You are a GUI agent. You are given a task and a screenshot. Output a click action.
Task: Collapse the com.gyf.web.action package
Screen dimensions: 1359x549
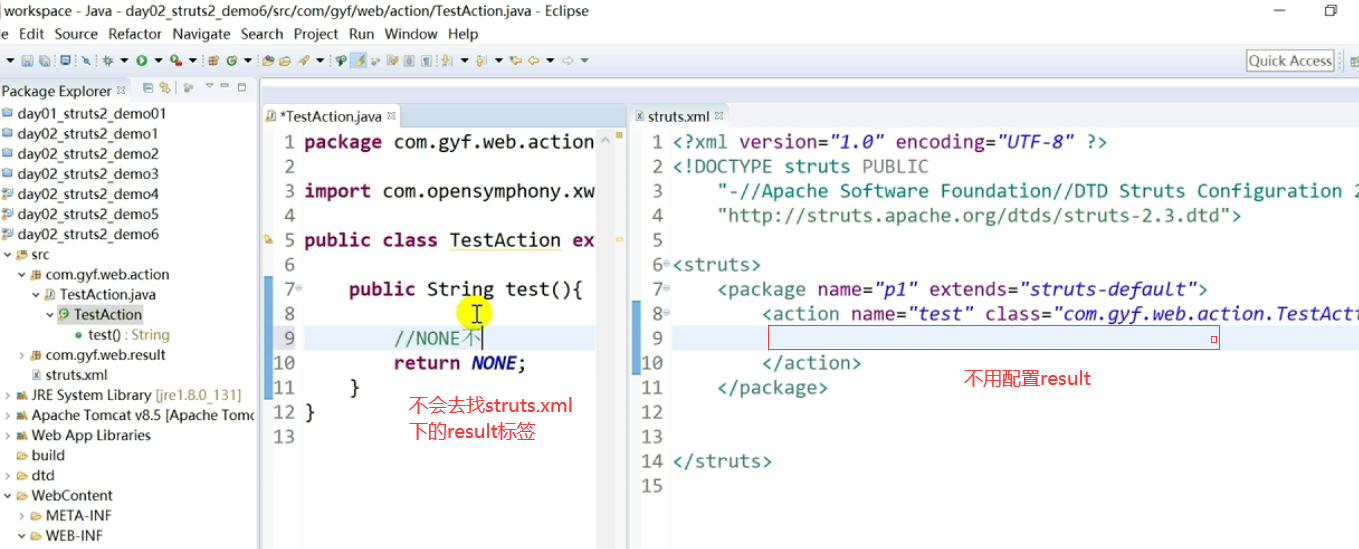click(22, 274)
